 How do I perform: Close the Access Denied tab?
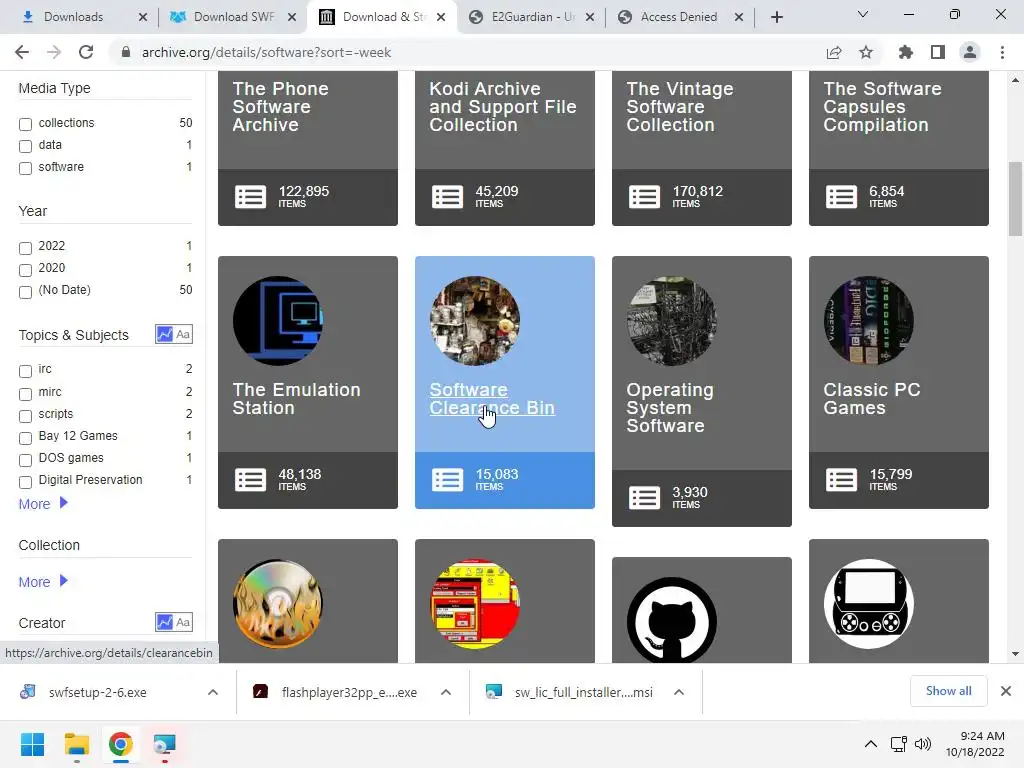739,17
